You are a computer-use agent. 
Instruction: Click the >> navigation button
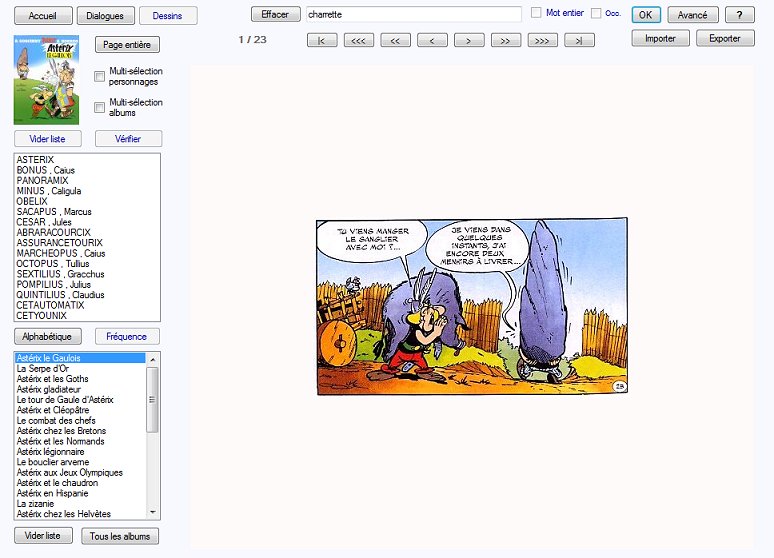506,40
